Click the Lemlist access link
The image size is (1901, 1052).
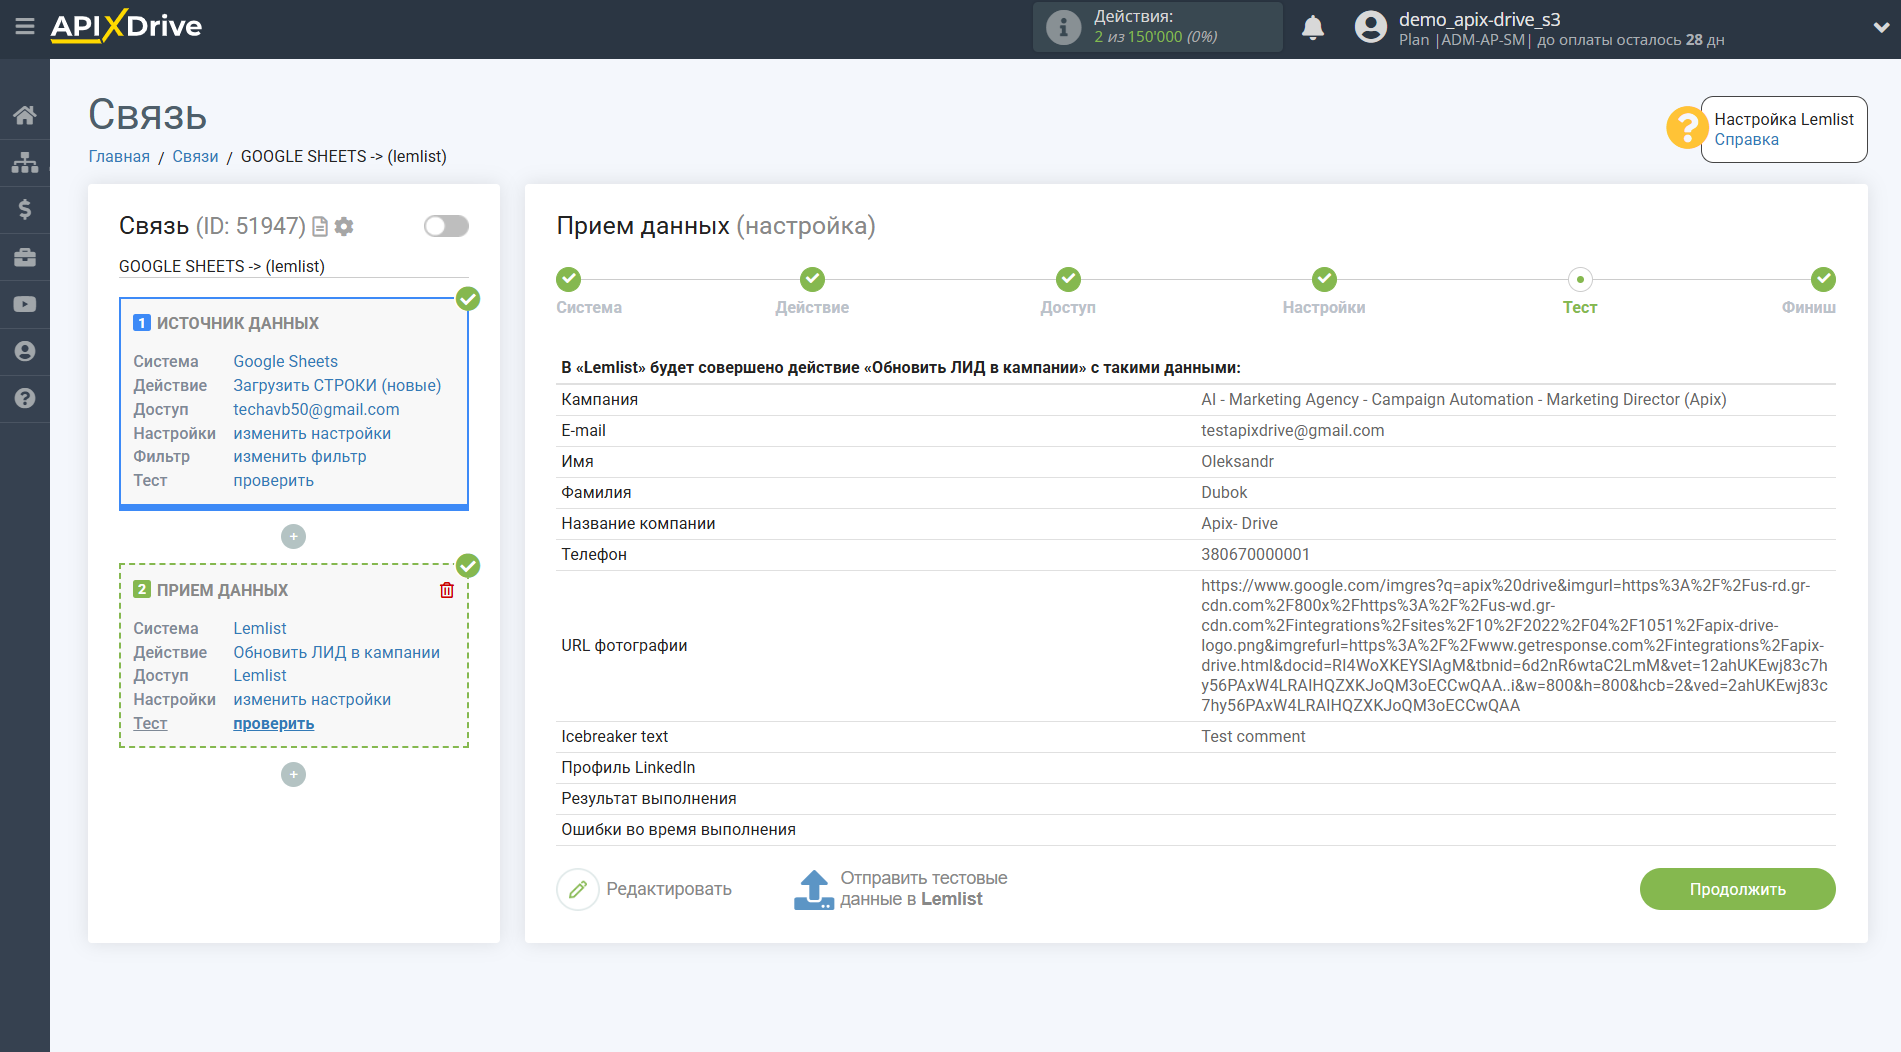point(260,676)
